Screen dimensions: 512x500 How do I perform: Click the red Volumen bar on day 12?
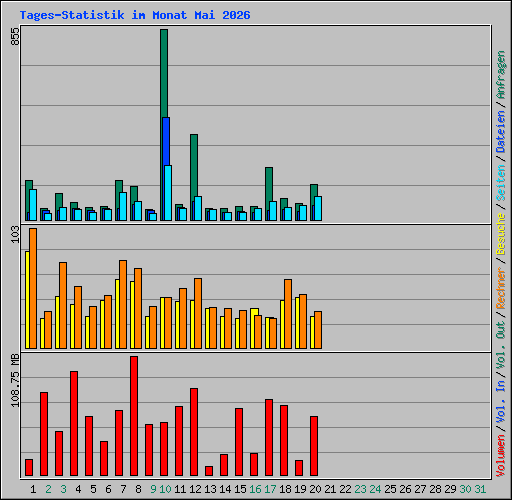coord(194,432)
